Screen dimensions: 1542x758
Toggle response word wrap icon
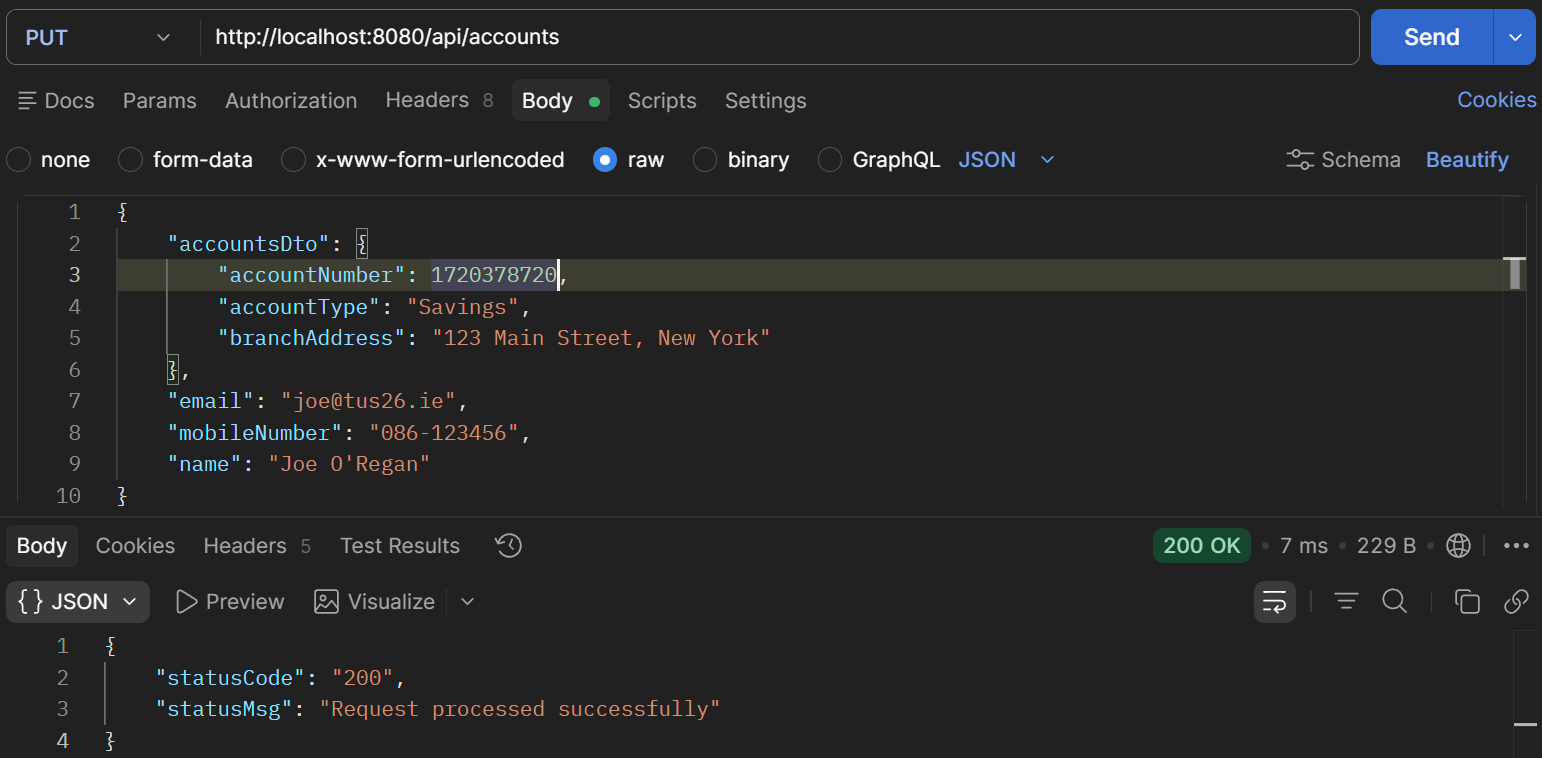[1275, 602]
